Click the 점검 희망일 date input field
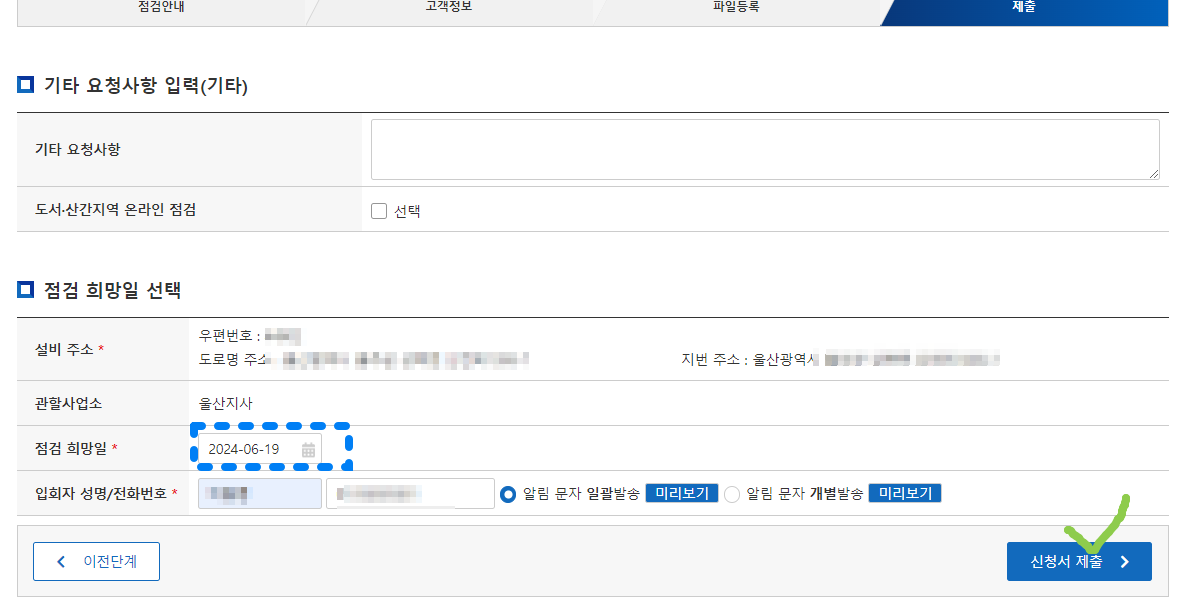 (x=260, y=449)
